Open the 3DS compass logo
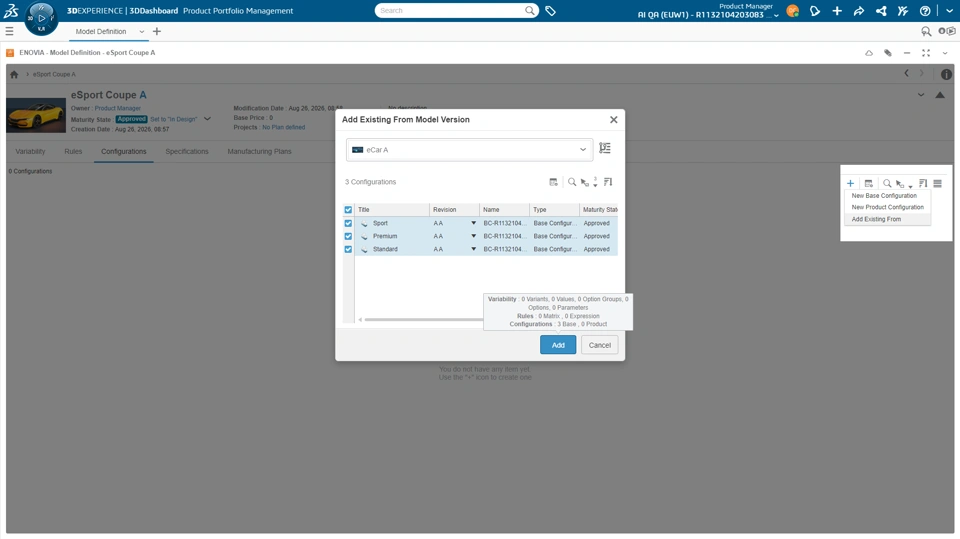The height and width of the screenshot is (539, 960). tap(11, 10)
